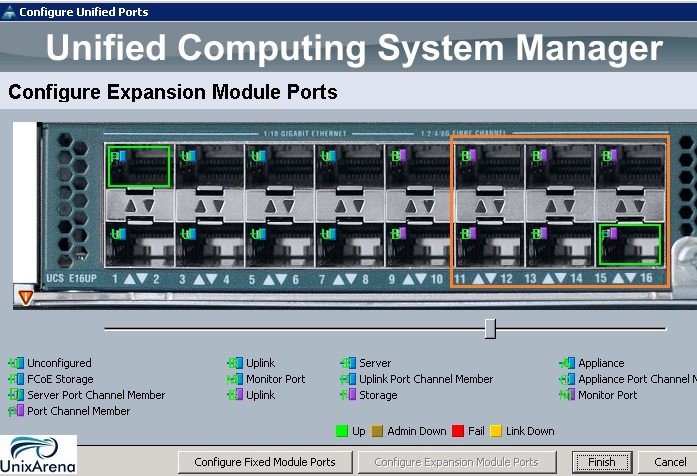The width and height of the screenshot is (697, 476).
Task: Select port 15 on the module
Action: (630, 166)
